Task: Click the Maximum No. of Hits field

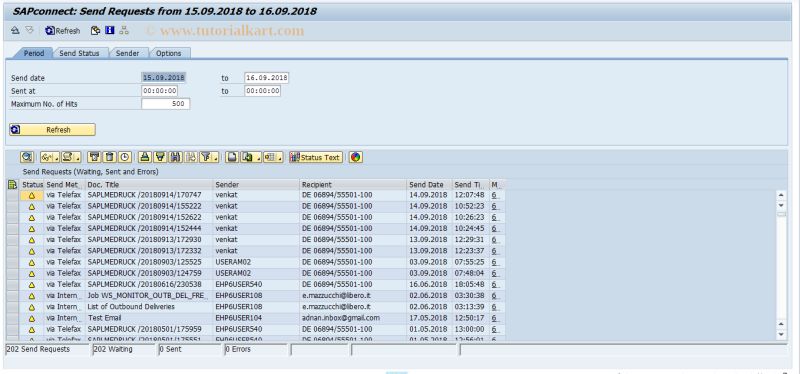Action: click(166, 104)
